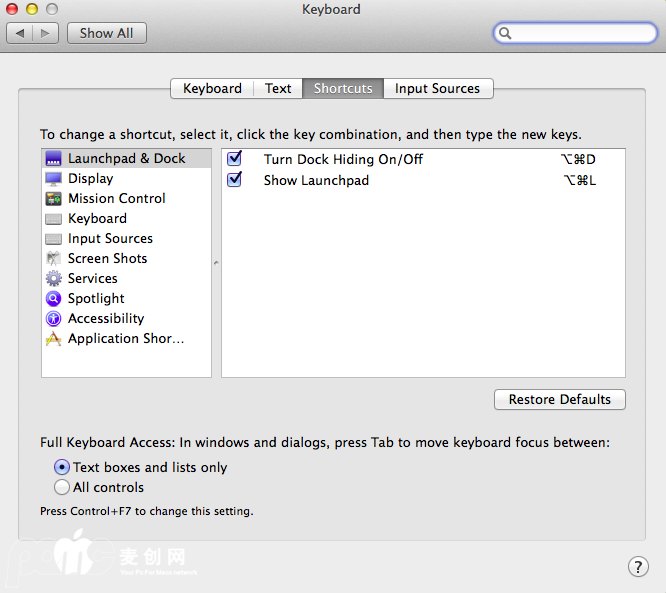The image size is (666, 593).
Task: Select the Launchpad & Dock category icon
Action: click(54, 159)
